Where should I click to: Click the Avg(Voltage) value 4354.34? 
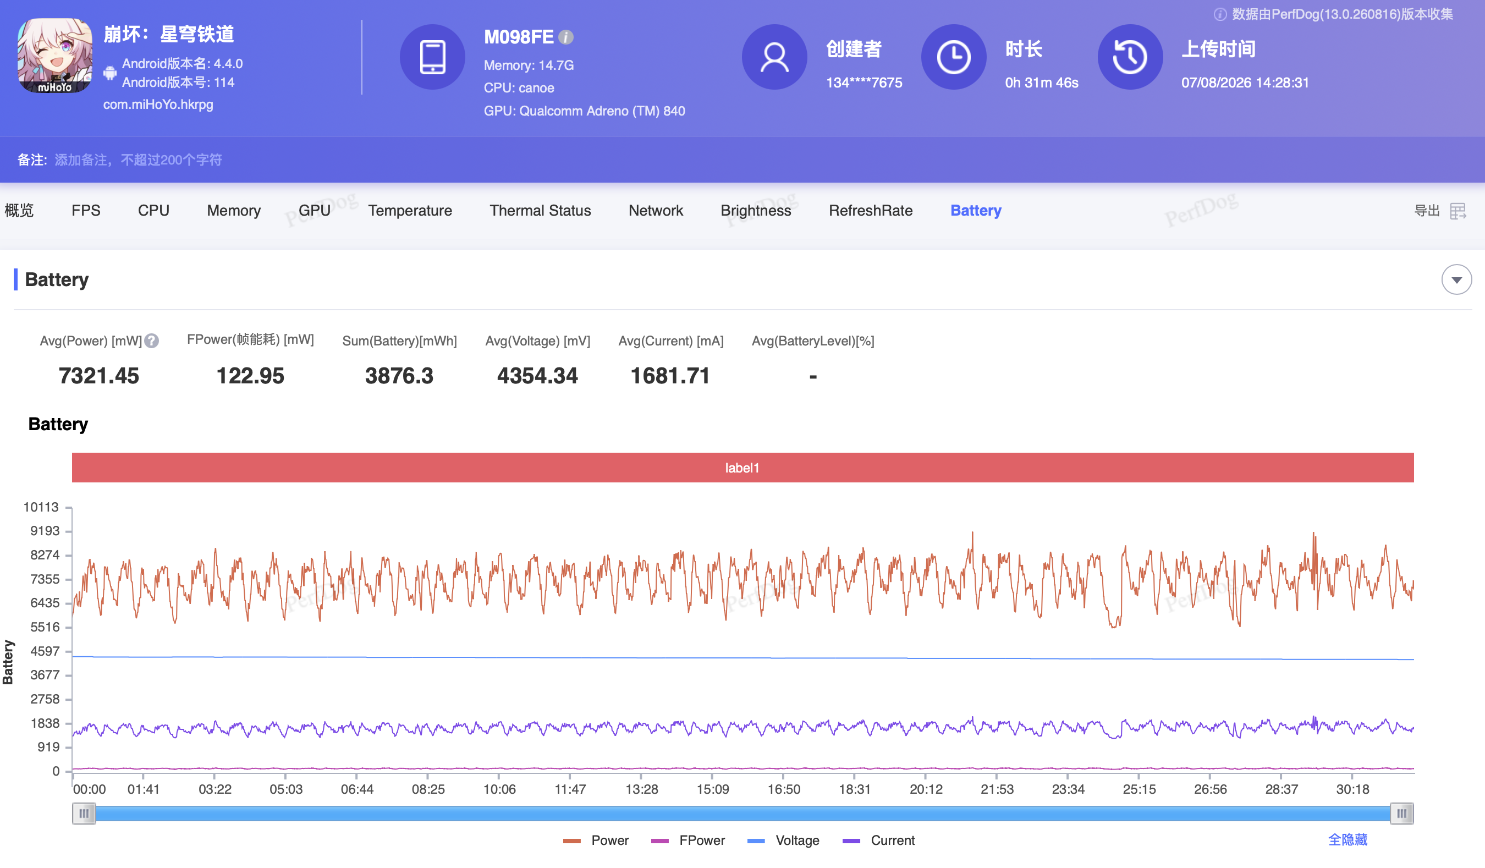[x=538, y=376]
